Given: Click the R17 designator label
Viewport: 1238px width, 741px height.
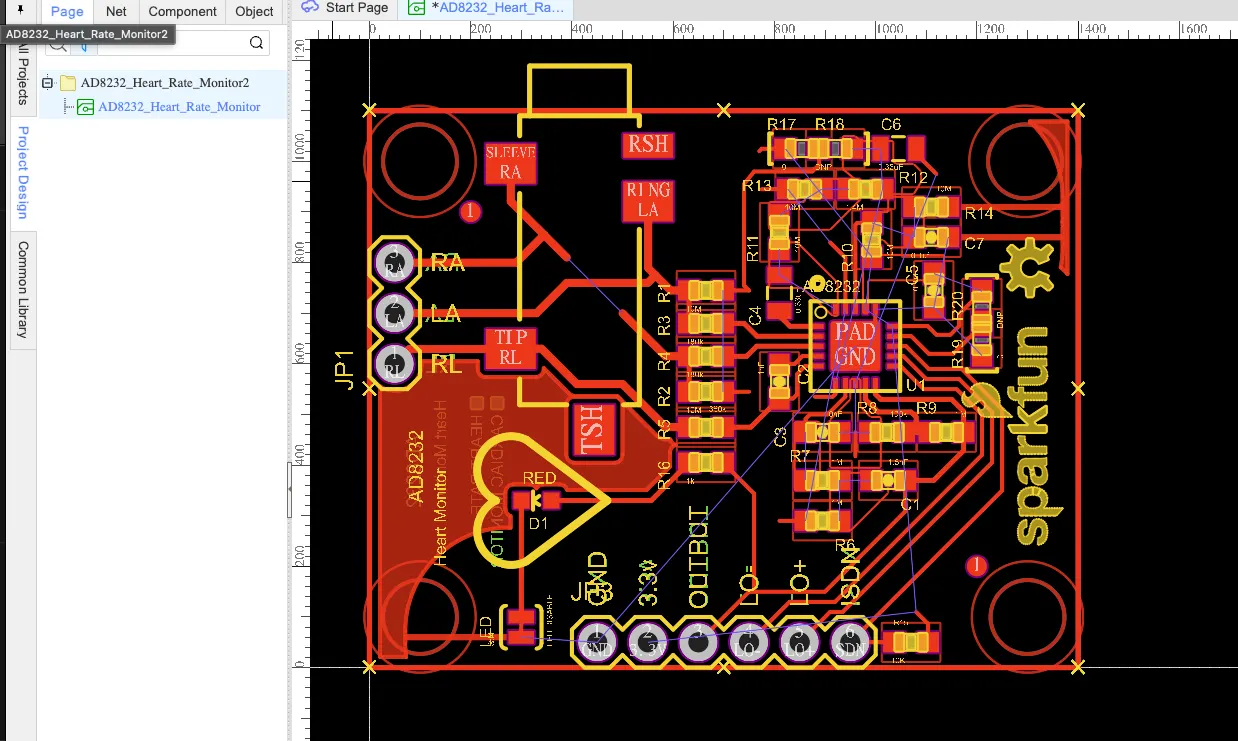Looking at the screenshot, I should click(781, 124).
